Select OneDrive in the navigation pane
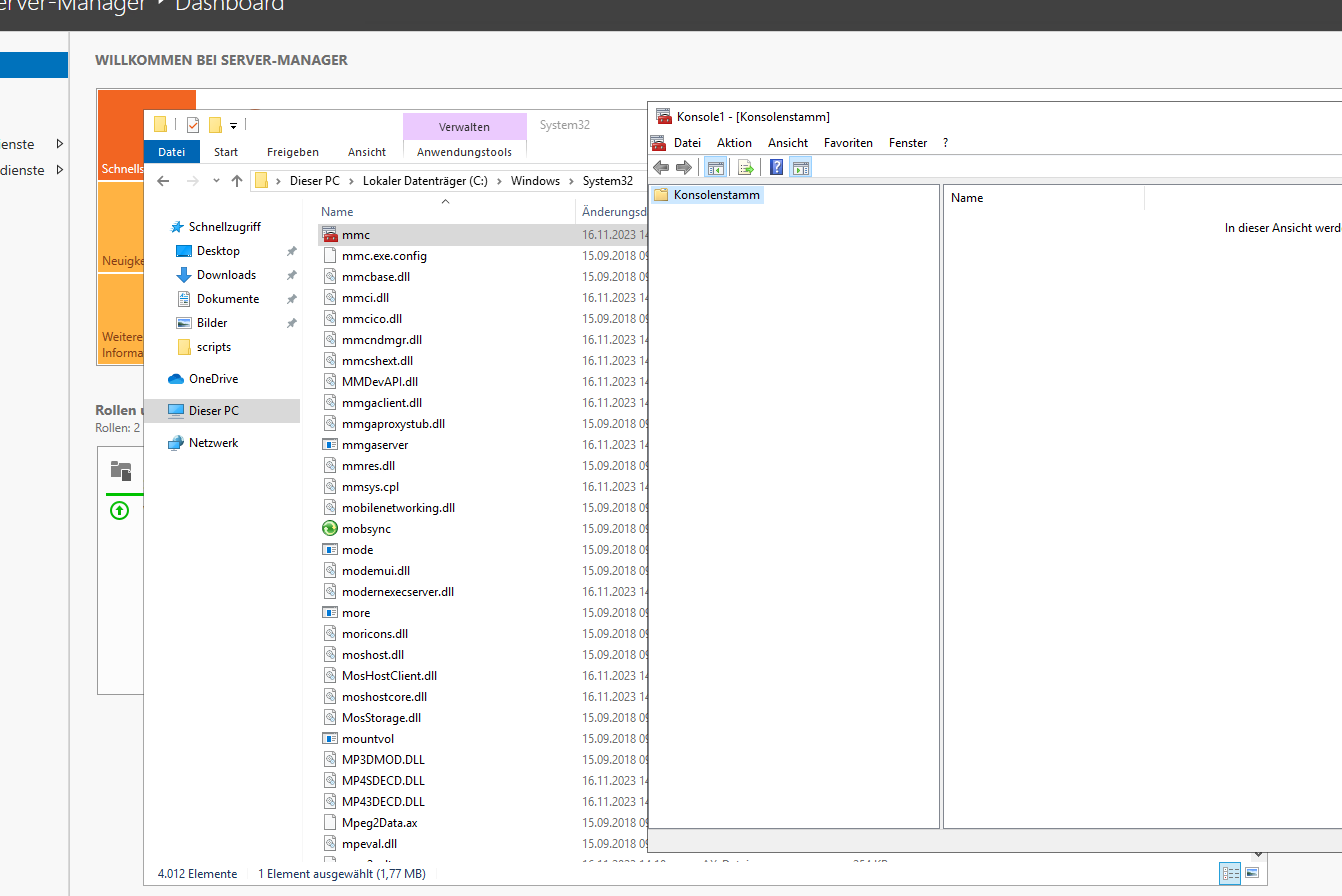This screenshot has width=1342, height=896. pyautogui.click(x=213, y=379)
